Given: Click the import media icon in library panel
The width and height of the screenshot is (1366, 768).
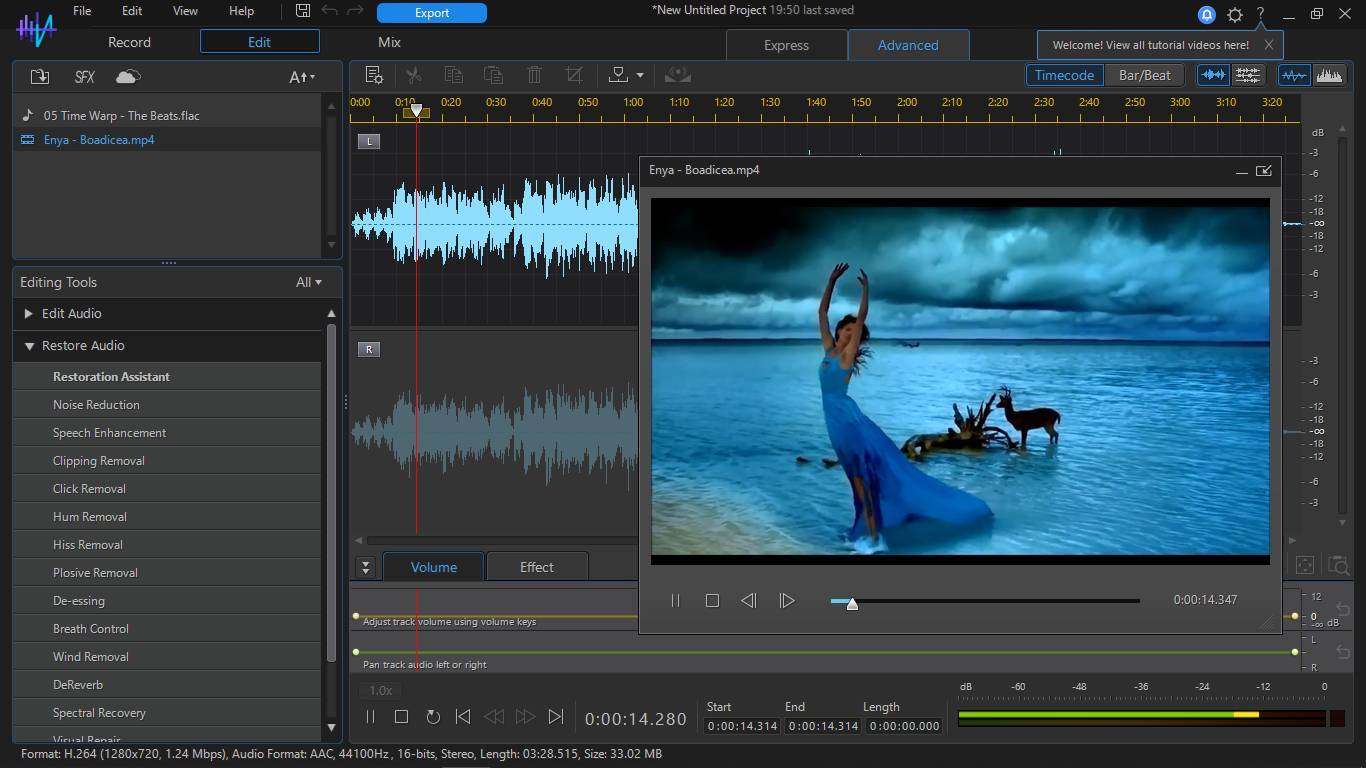Looking at the screenshot, I should coord(40,77).
